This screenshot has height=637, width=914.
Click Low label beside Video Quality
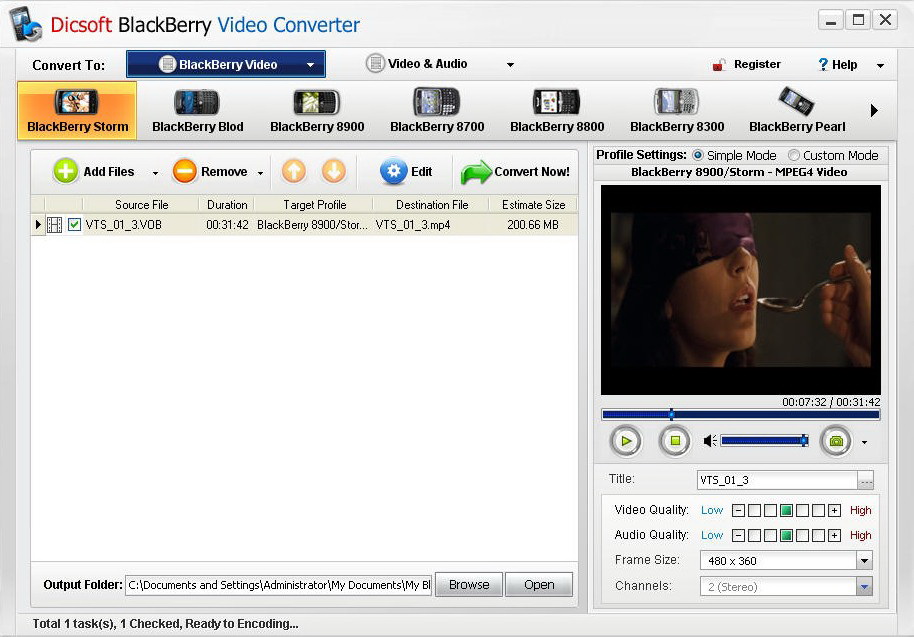tap(712, 511)
